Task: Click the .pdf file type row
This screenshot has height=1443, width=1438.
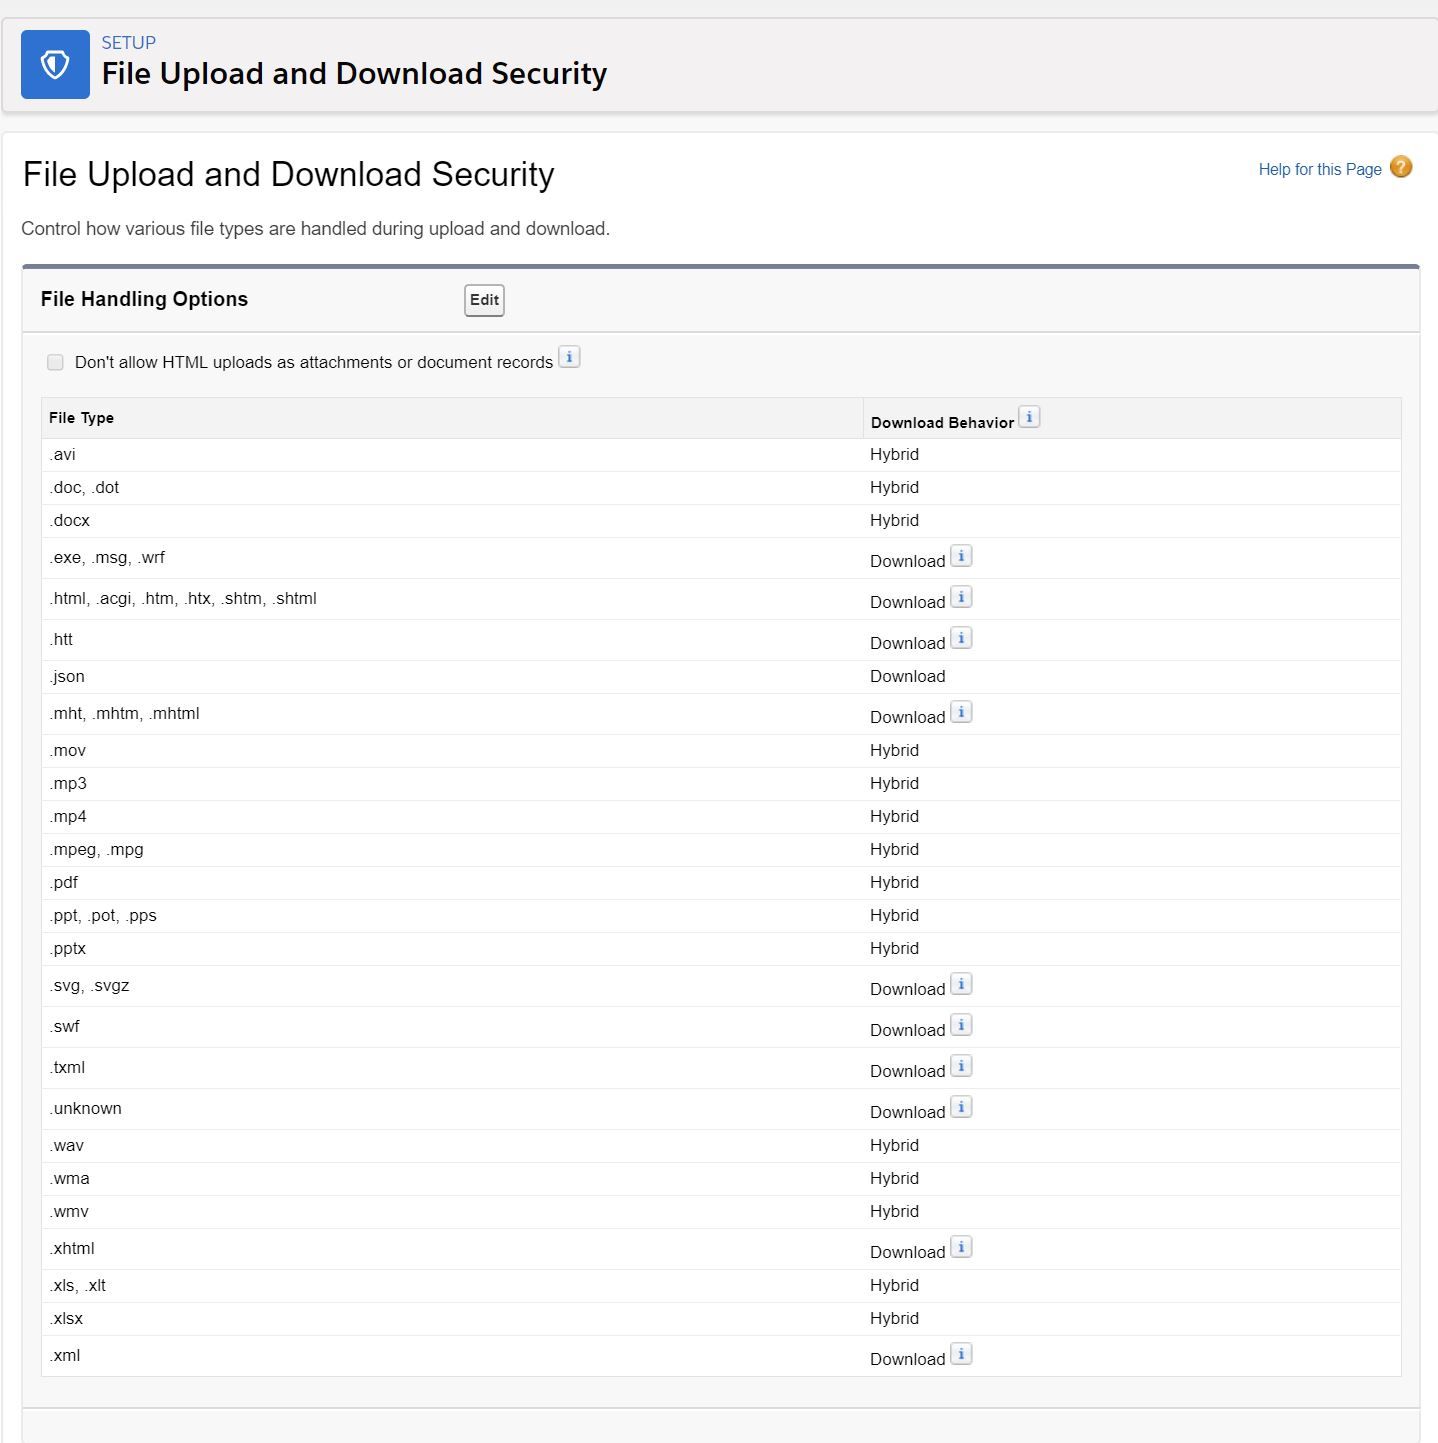Action: pos(64,882)
